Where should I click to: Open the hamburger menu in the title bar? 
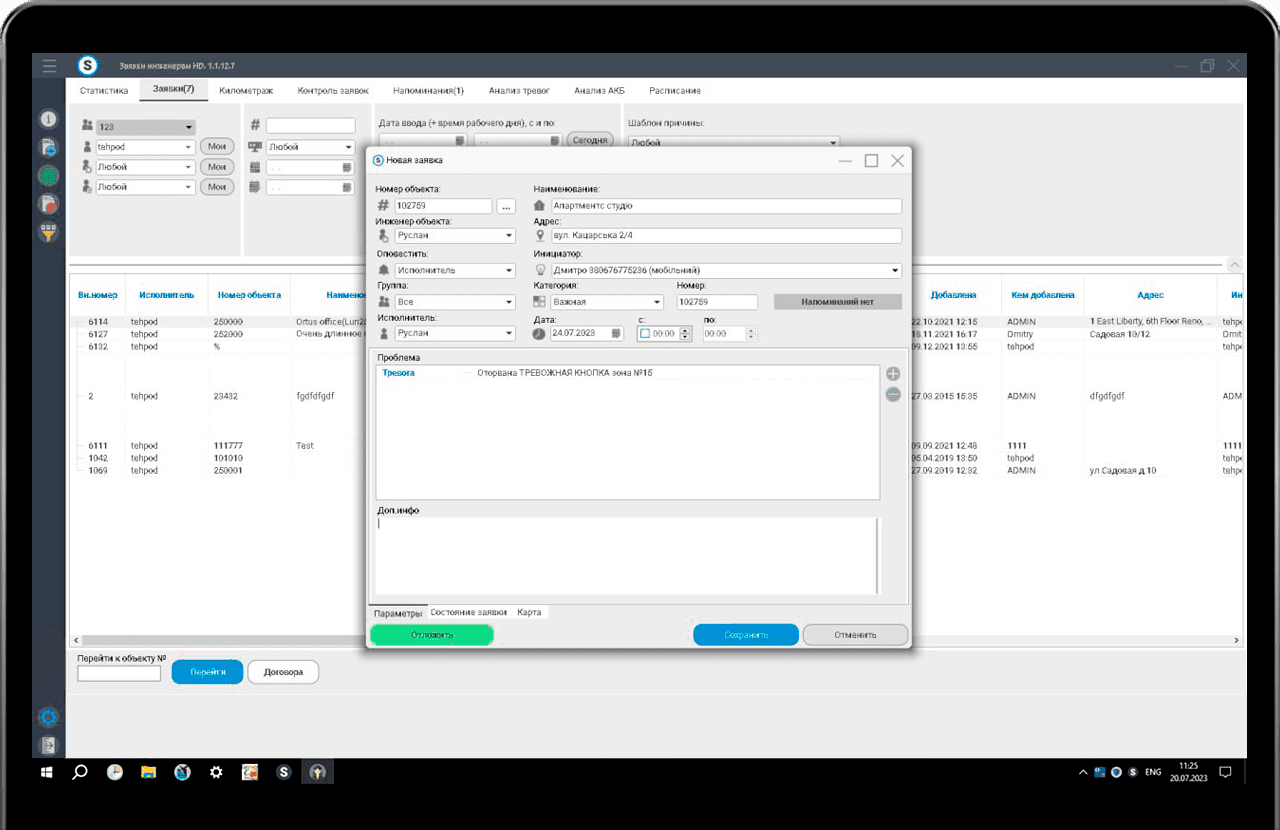point(49,66)
